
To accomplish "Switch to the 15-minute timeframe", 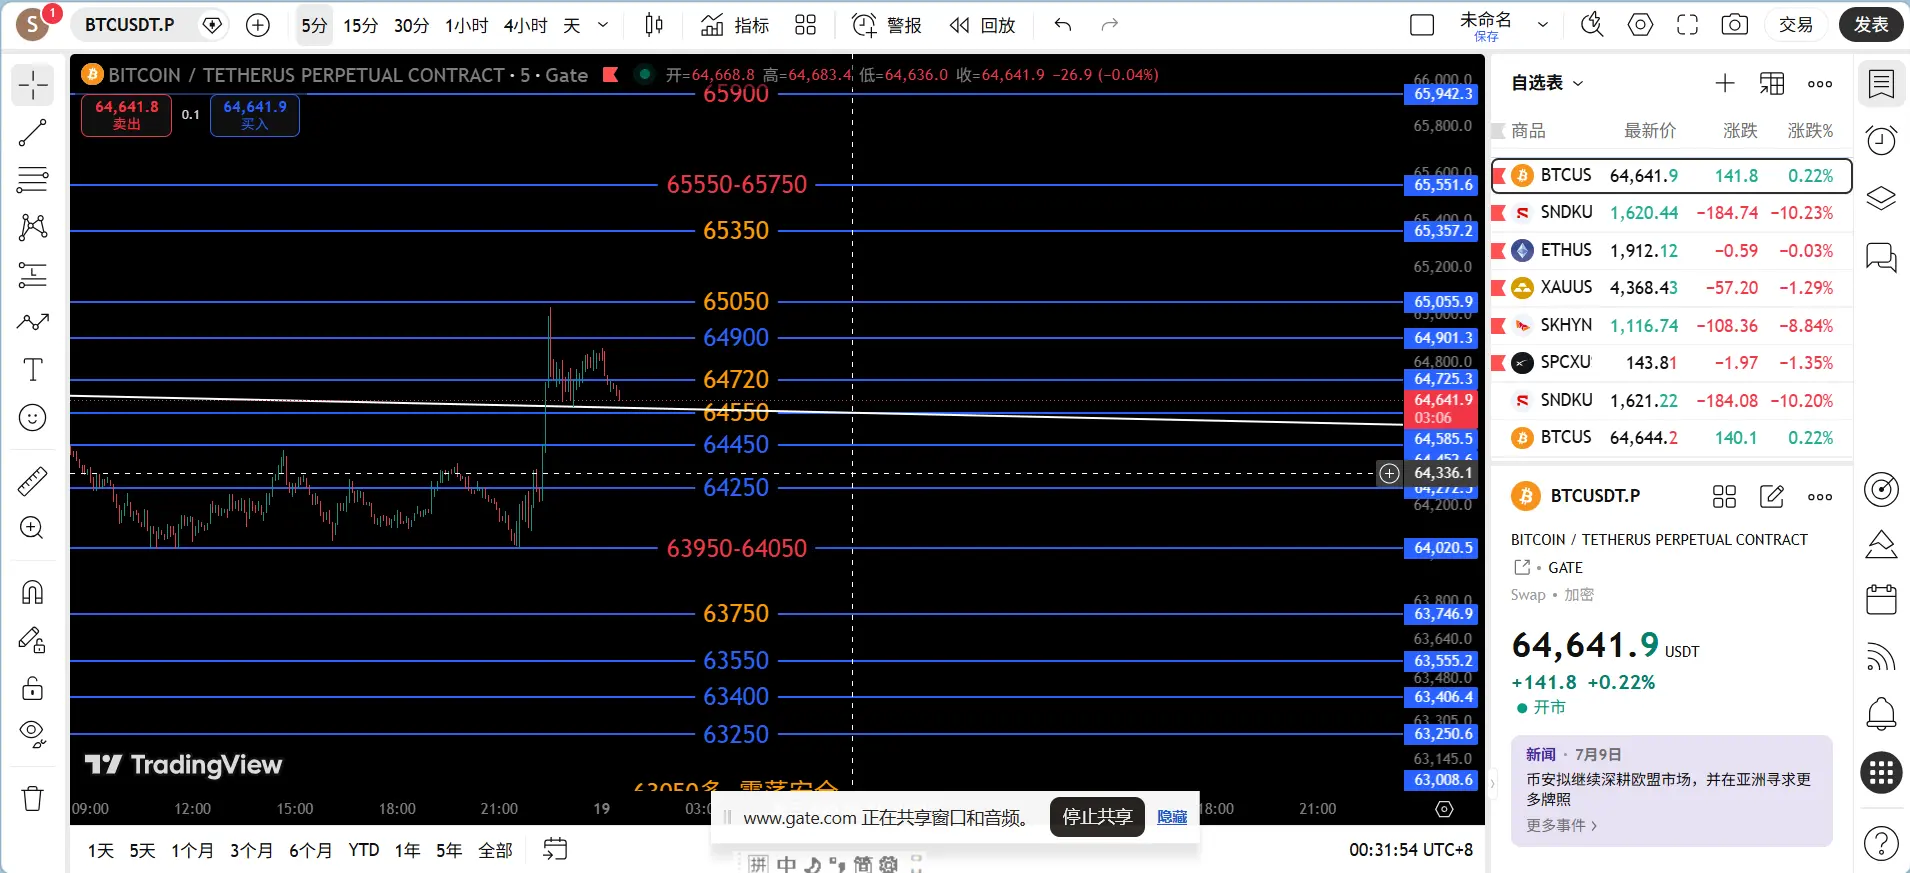I will (360, 25).
